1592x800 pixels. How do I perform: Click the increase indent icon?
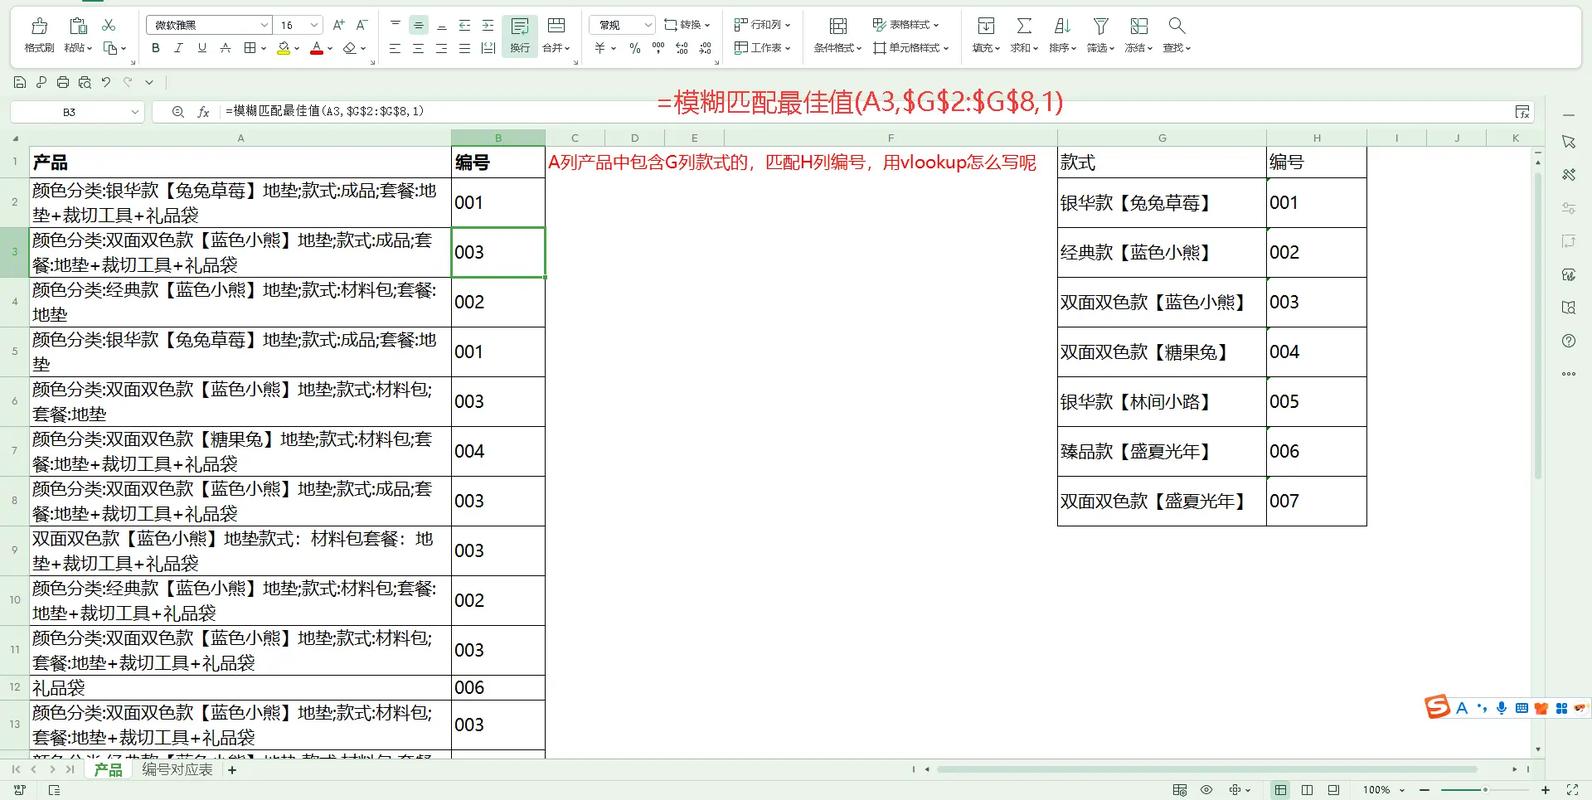[487, 25]
